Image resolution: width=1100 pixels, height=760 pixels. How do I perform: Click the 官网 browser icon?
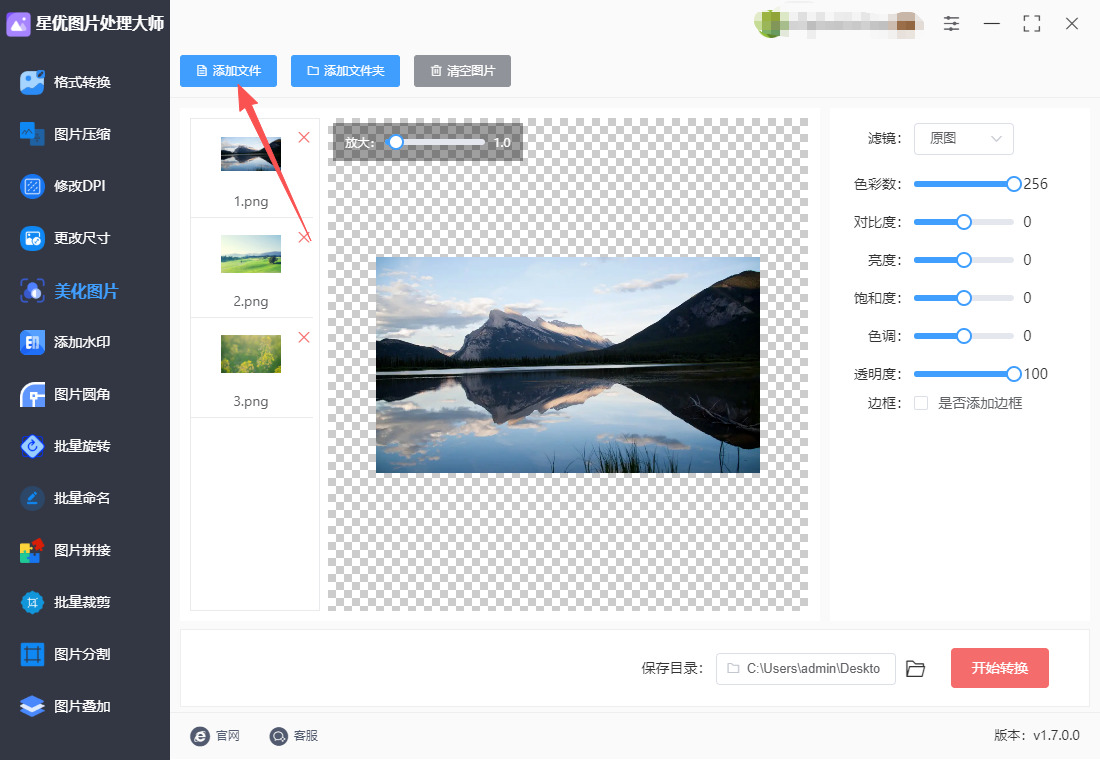click(x=200, y=735)
